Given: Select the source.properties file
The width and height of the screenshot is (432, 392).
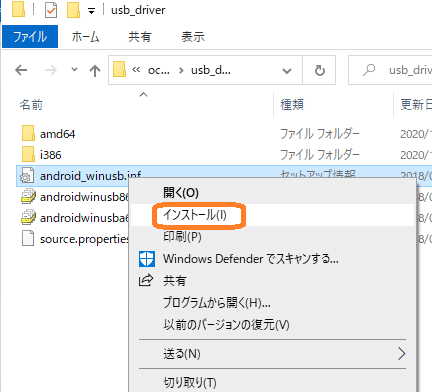Looking at the screenshot, I should [x=84, y=239].
